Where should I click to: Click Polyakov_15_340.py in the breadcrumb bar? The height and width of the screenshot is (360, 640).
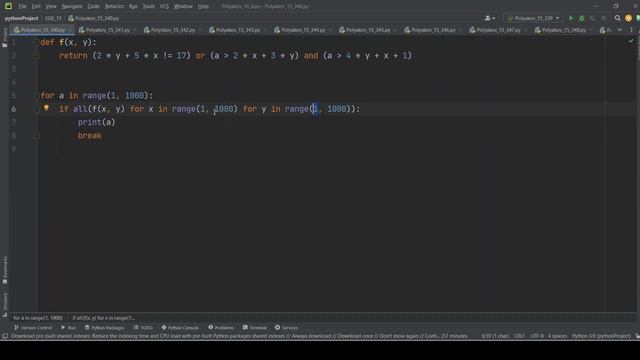[94, 18]
